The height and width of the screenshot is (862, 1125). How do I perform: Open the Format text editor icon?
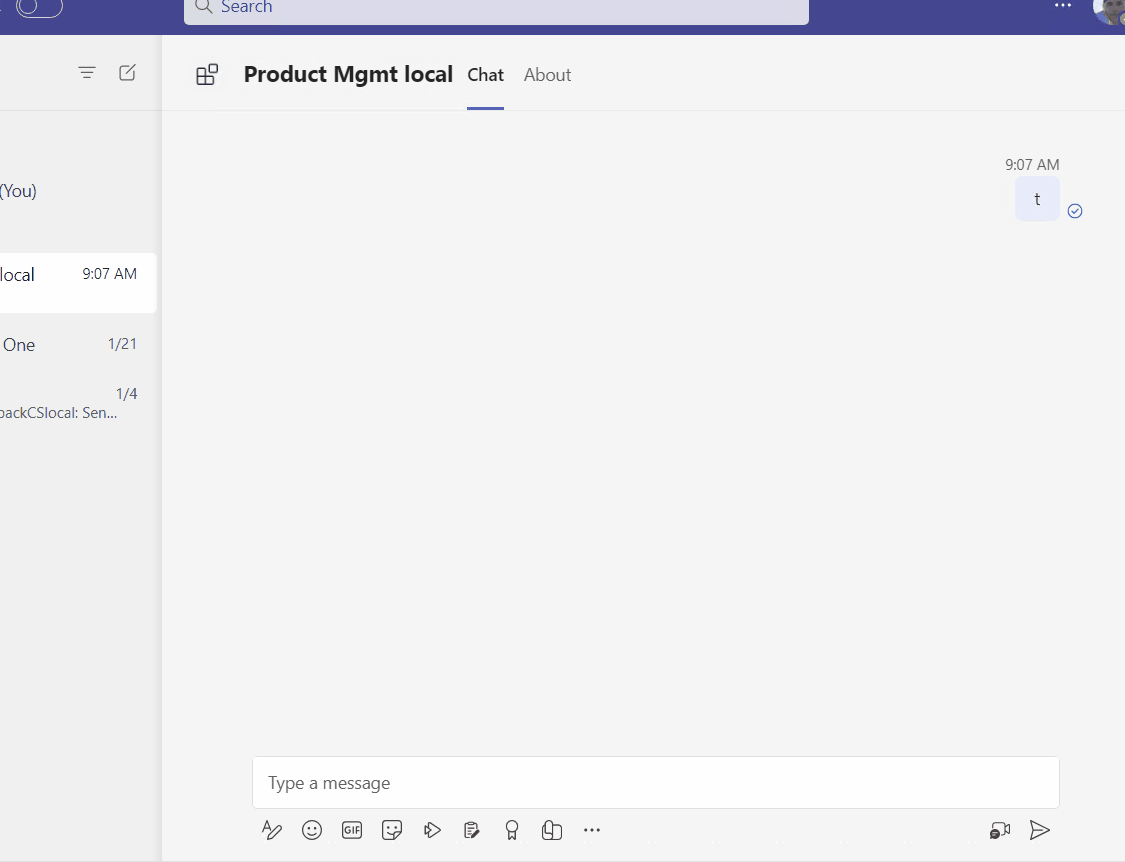coord(272,830)
